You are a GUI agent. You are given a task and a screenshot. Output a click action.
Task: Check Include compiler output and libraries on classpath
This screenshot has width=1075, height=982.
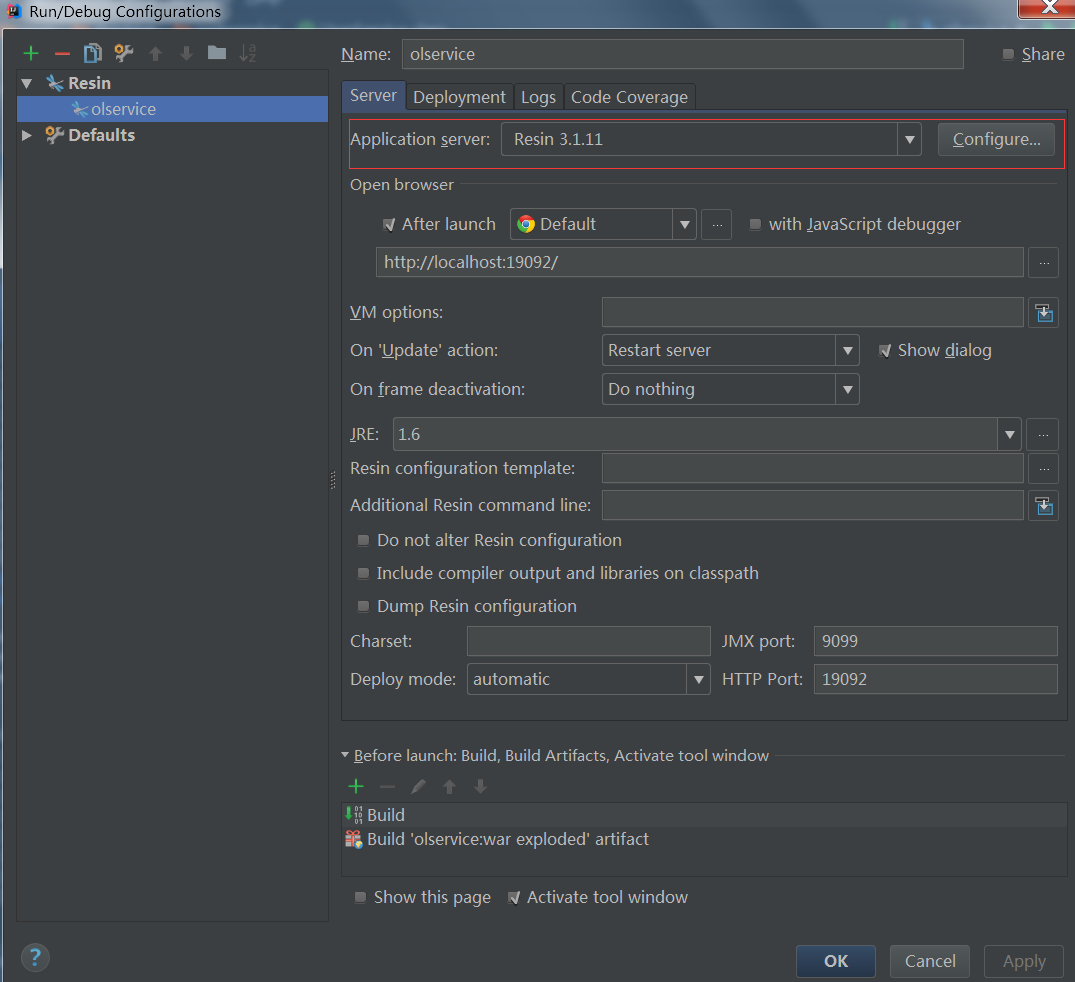point(363,573)
